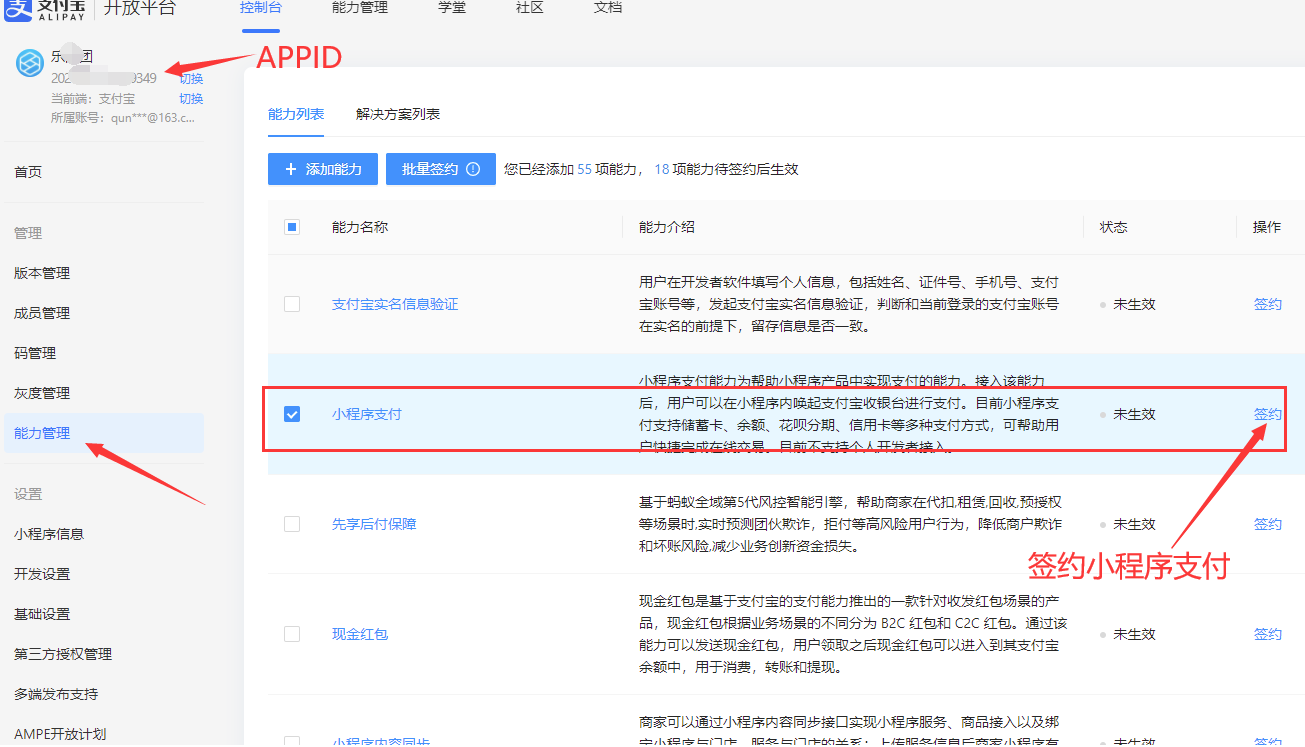This screenshot has width=1305, height=747.
Task: Toggle the select-all checkbox in table header
Action: pos(292,227)
